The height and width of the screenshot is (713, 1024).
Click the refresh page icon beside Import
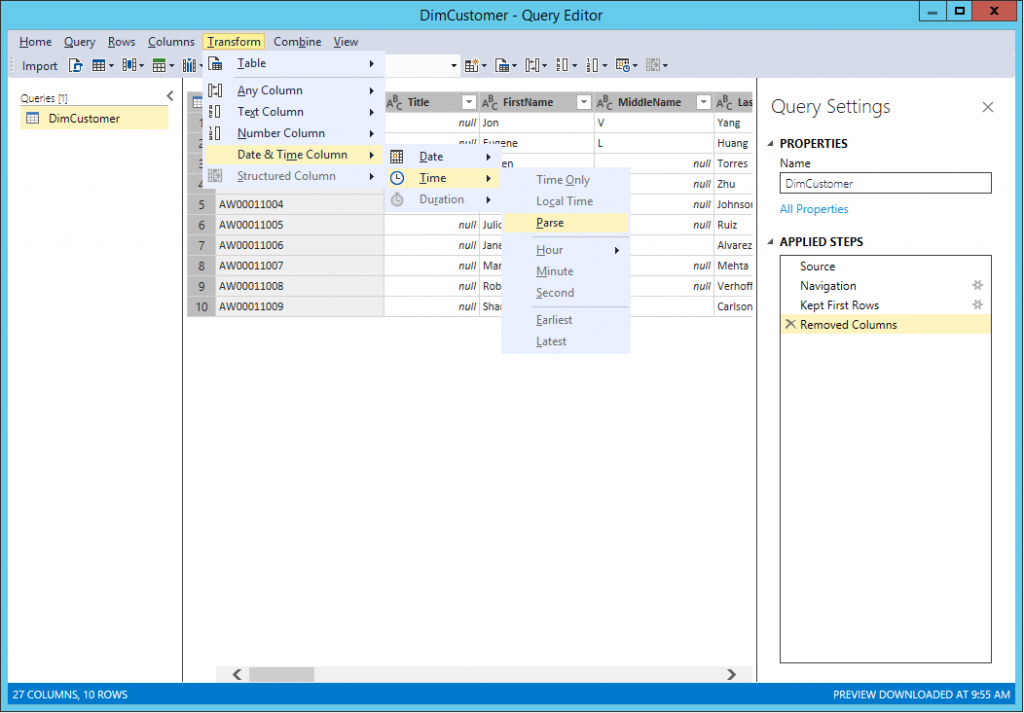(x=76, y=65)
